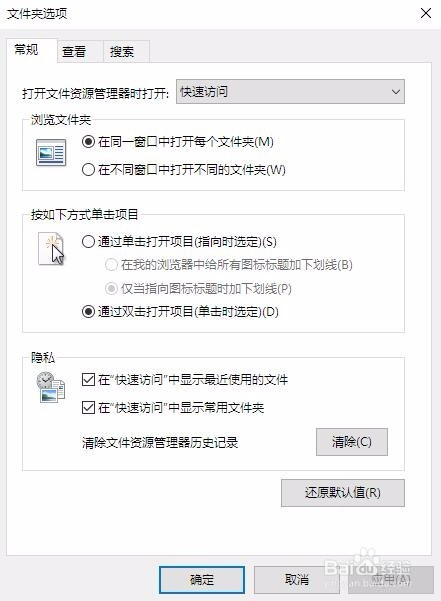Confirm with the 确定 button
This screenshot has width=441, height=601.
[x=202, y=580]
